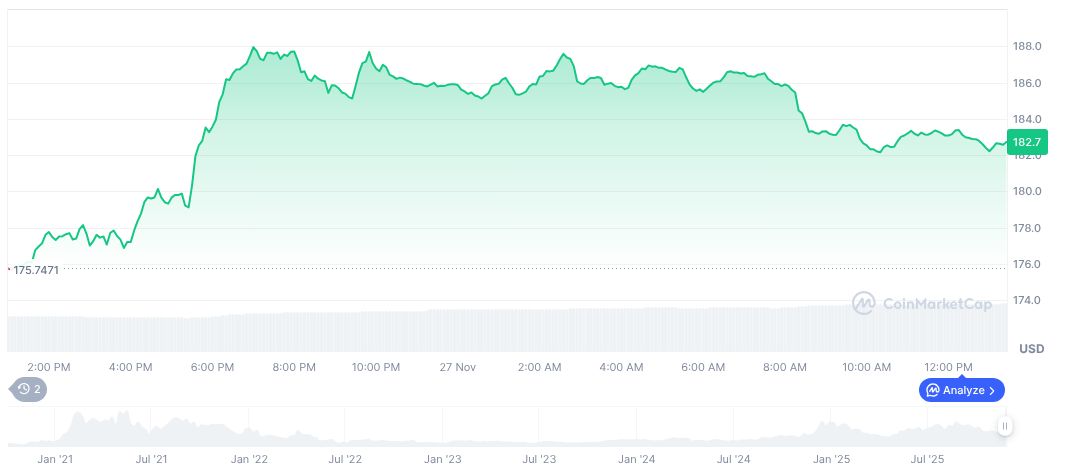Select the 27 Nov date marker
The height and width of the screenshot is (470, 1072).
pos(457,368)
